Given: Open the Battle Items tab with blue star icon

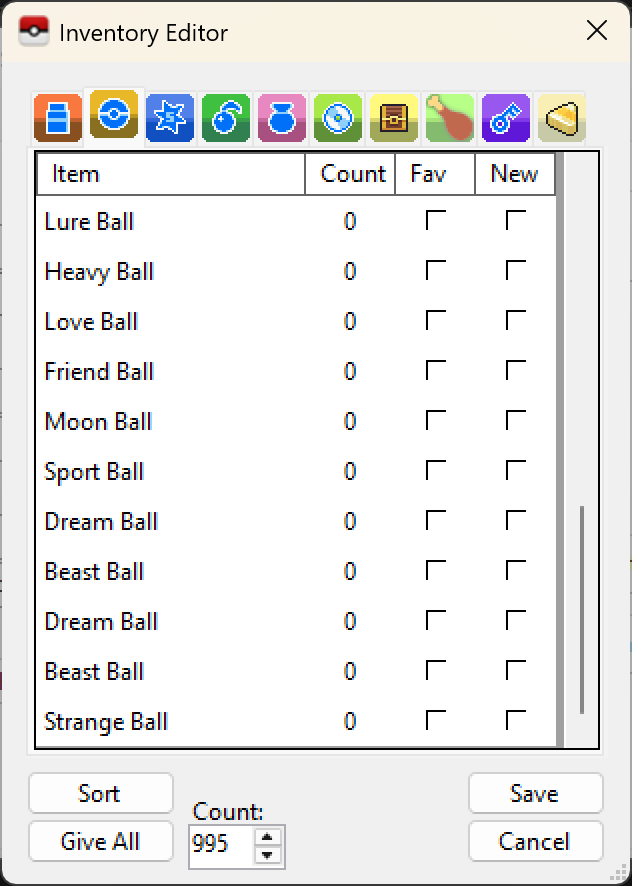Looking at the screenshot, I should [169, 117].
